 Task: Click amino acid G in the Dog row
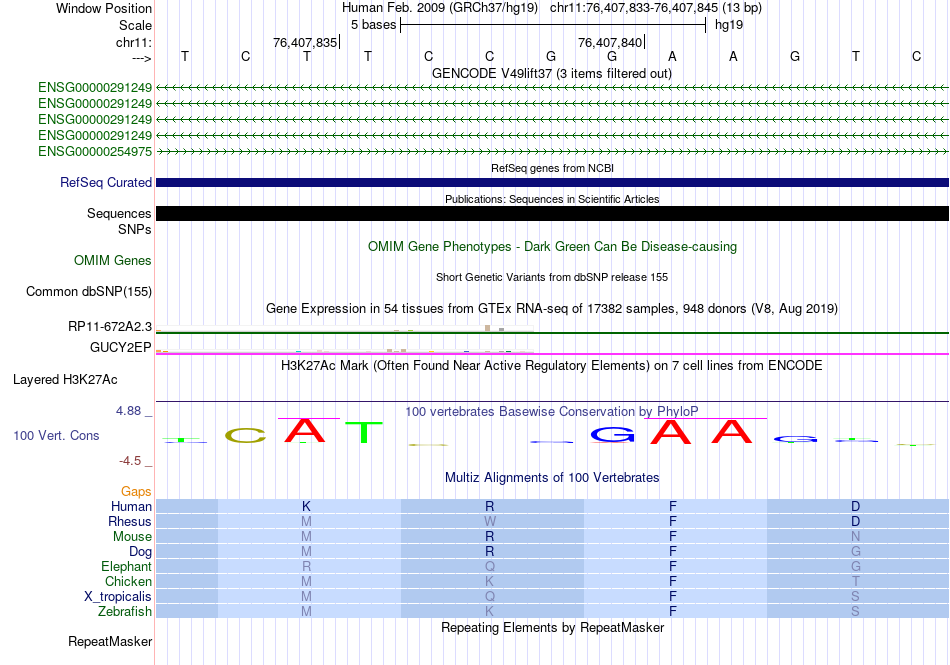pos(855,551)
